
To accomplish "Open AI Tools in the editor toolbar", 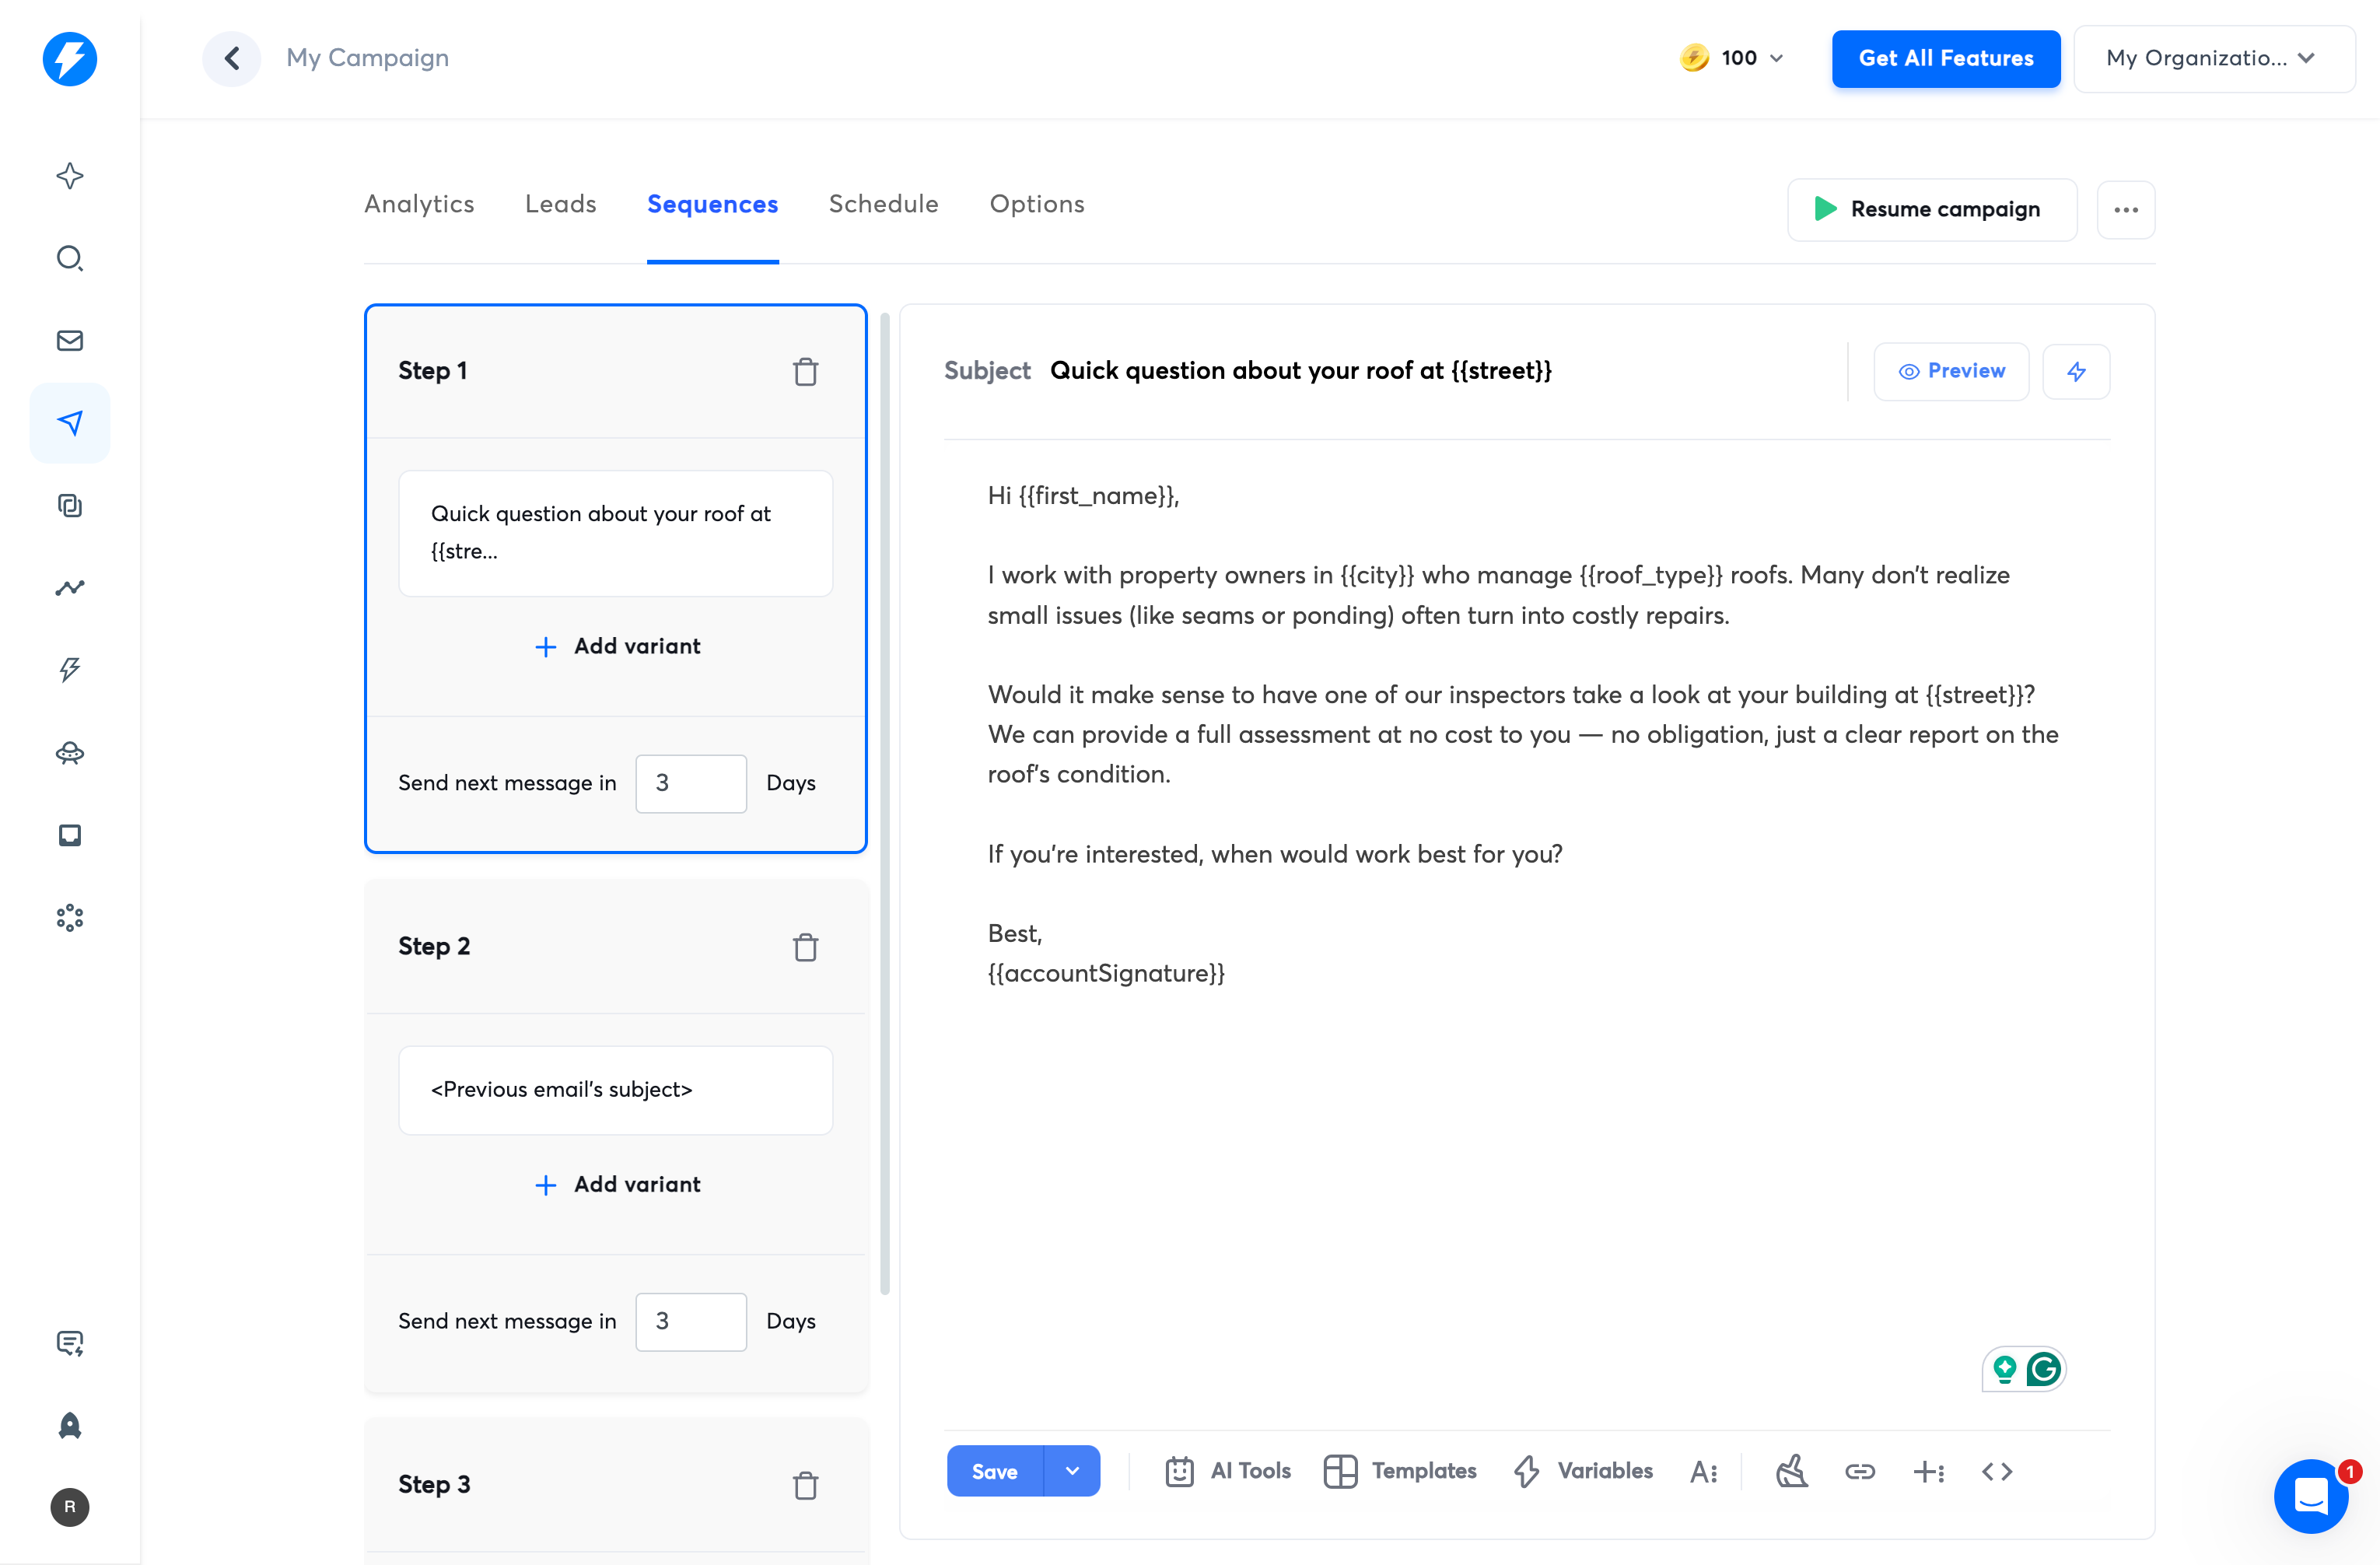I will 1228,1470.
